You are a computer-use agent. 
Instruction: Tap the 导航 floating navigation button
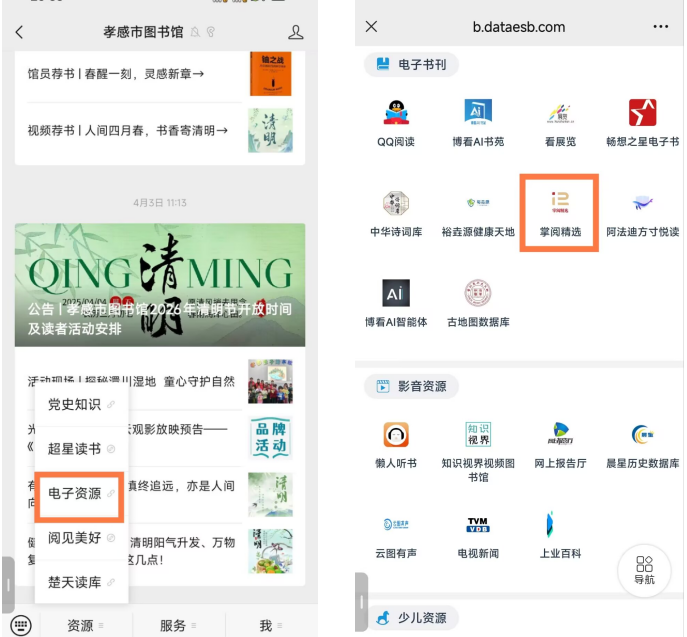coord(644,568)
